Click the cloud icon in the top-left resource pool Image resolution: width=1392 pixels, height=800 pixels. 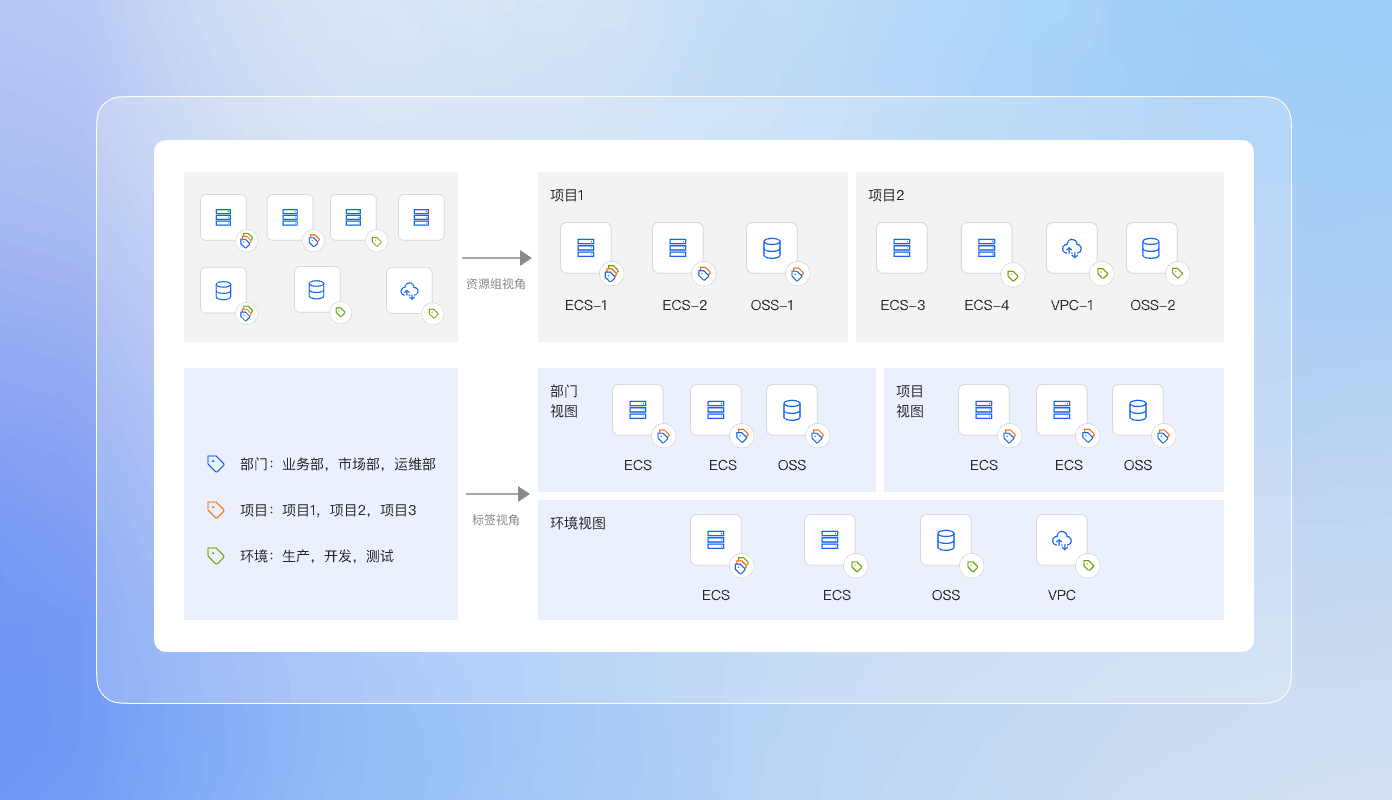click(410, 290)
